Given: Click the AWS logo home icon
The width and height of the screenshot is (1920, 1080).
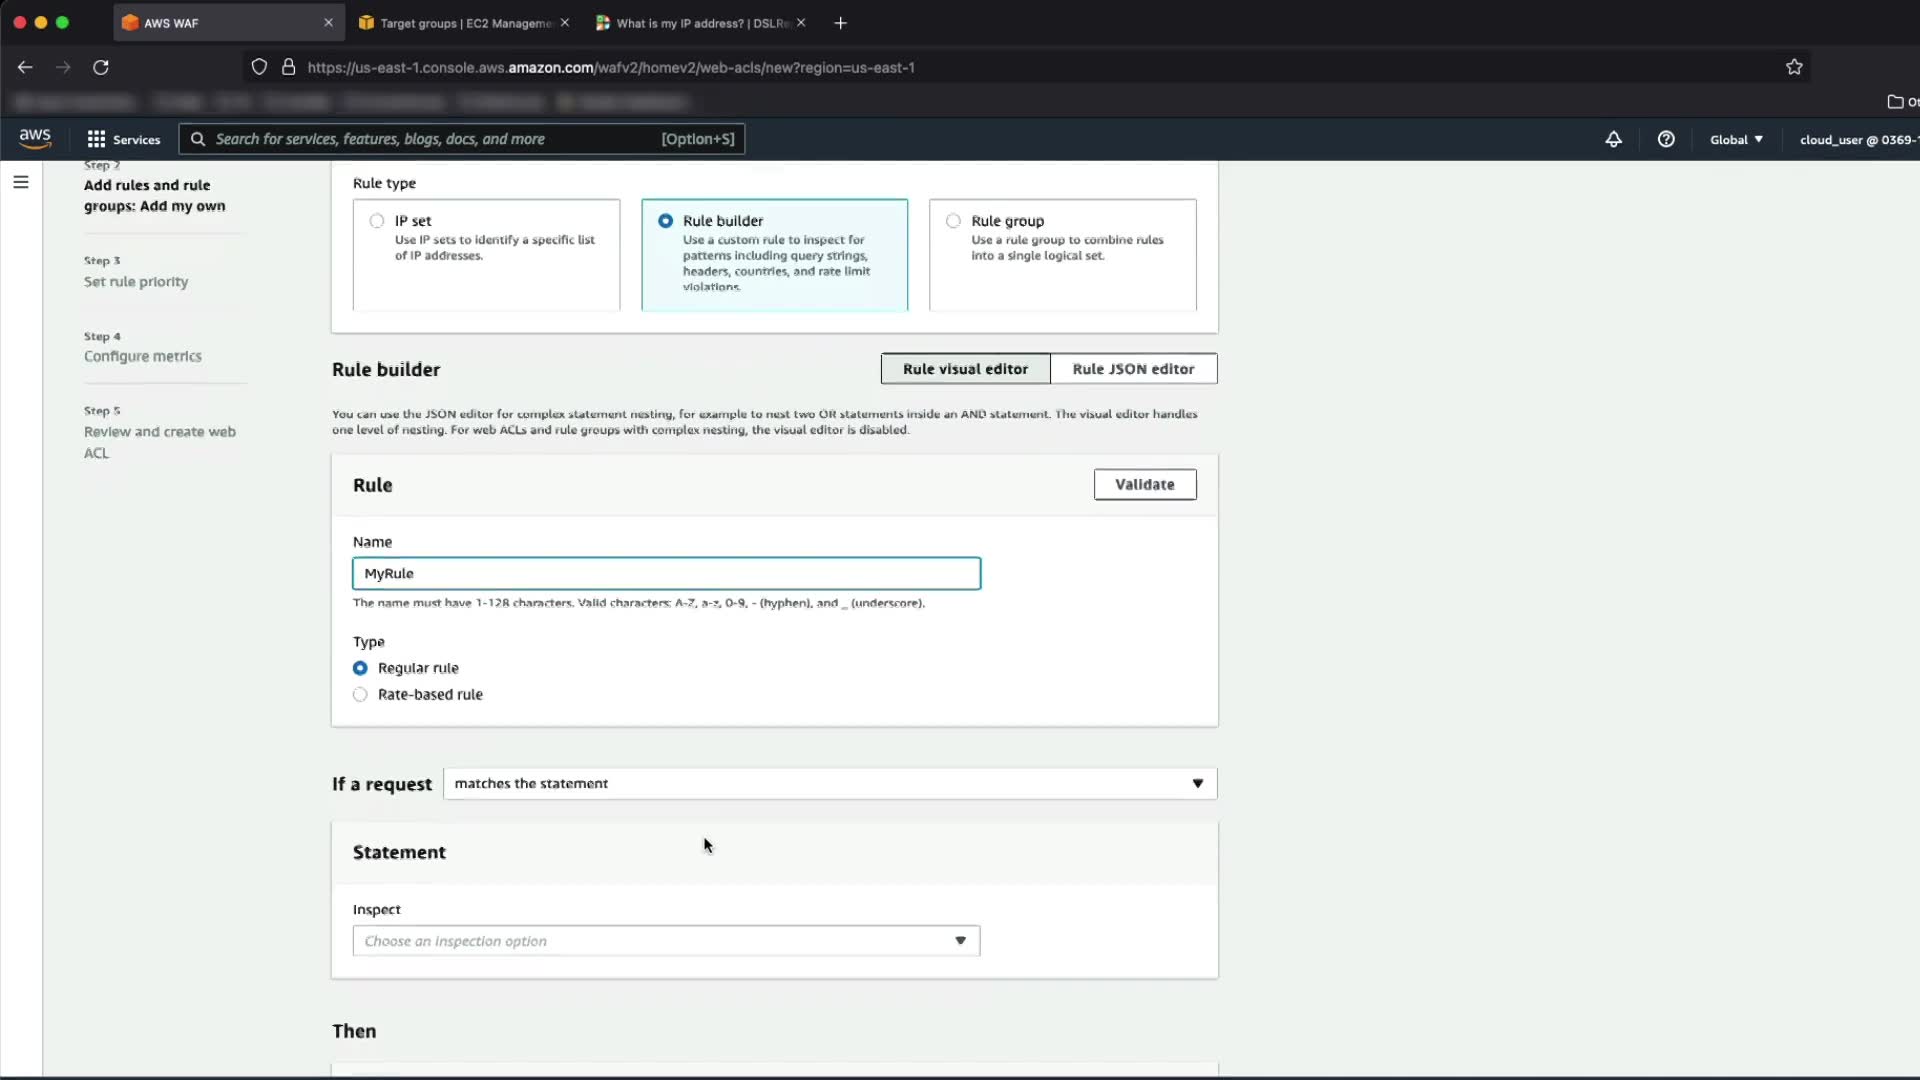Looking at the screenshot, I should pos(35,139).
